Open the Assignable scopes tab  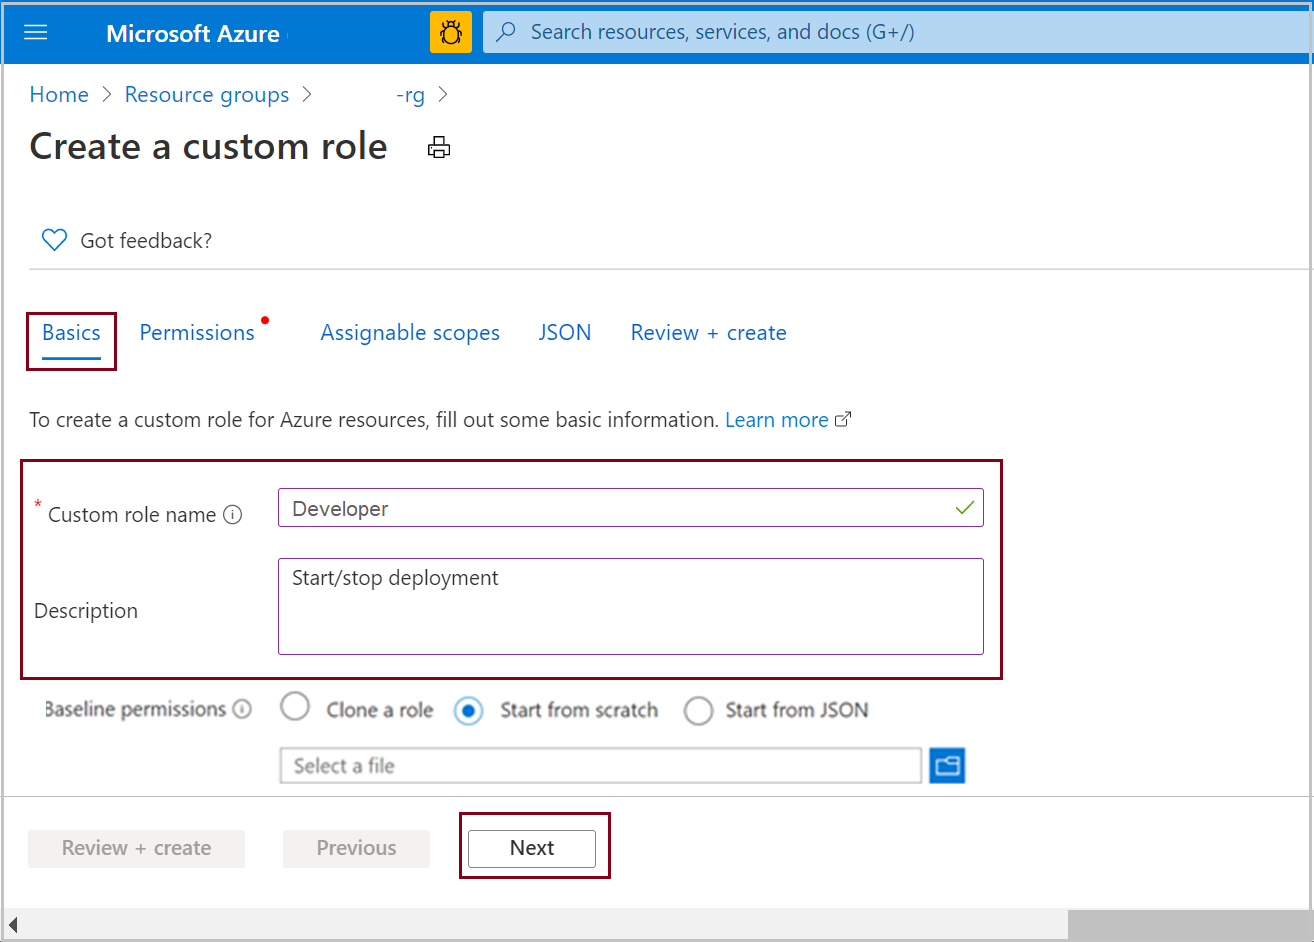[410, 333]
